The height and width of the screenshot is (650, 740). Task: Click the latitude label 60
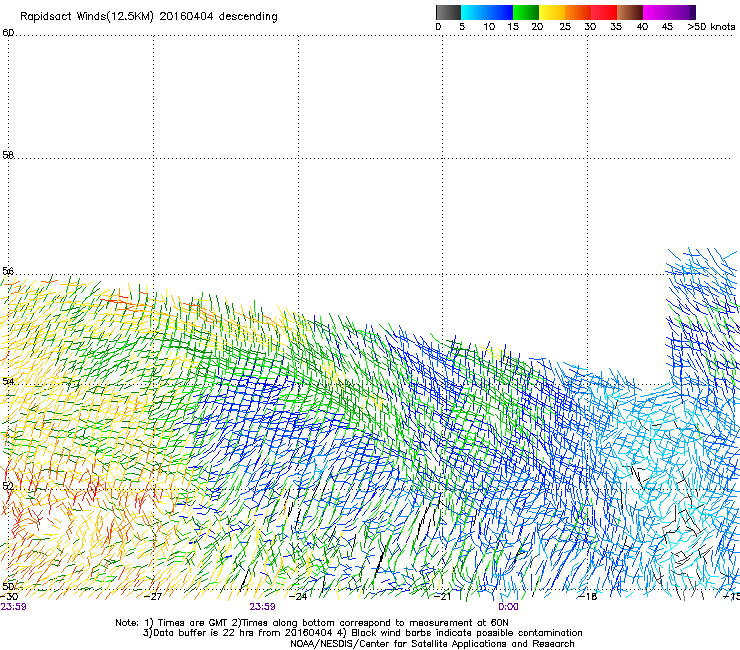8,33
